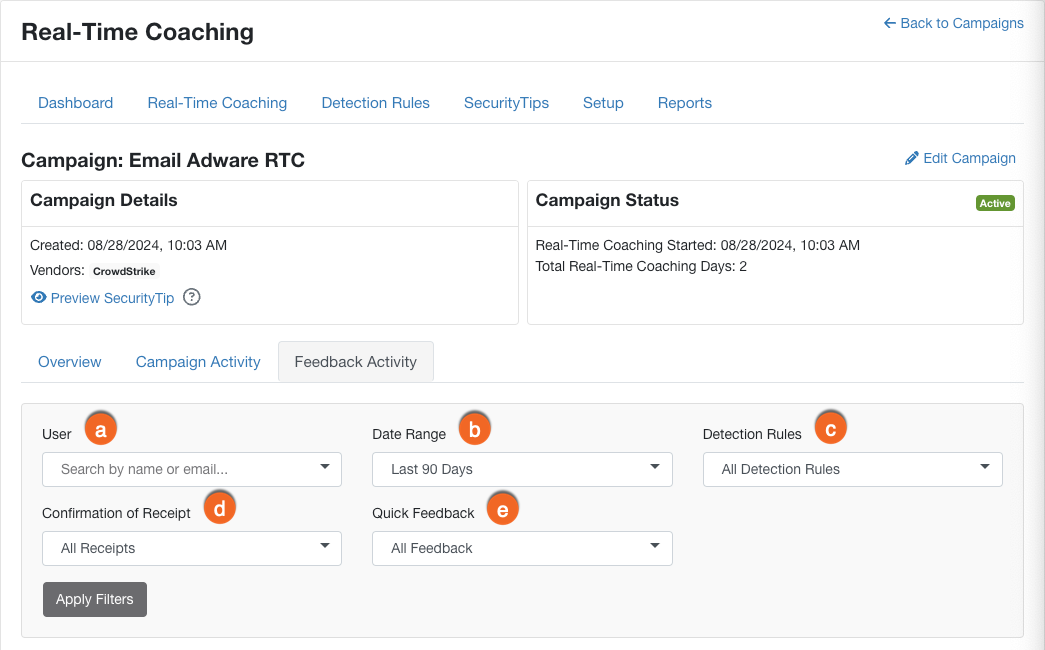The image size is (1045, 650).
Task: Switch to the Campaign Activity tab
Action: tap(197, 362)
